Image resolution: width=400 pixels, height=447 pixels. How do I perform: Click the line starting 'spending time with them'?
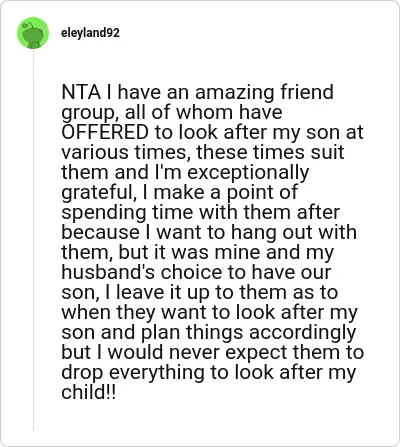(x=201, y=213)
